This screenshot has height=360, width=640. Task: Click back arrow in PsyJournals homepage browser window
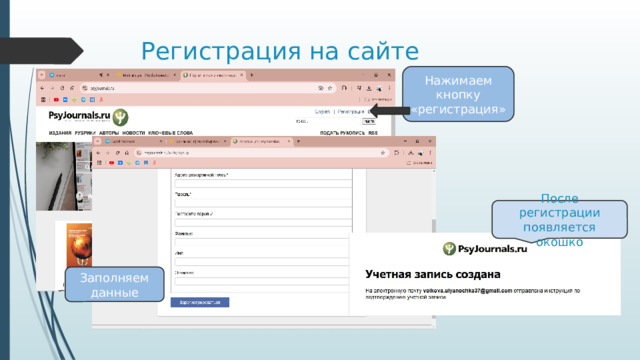click(42, 88)
